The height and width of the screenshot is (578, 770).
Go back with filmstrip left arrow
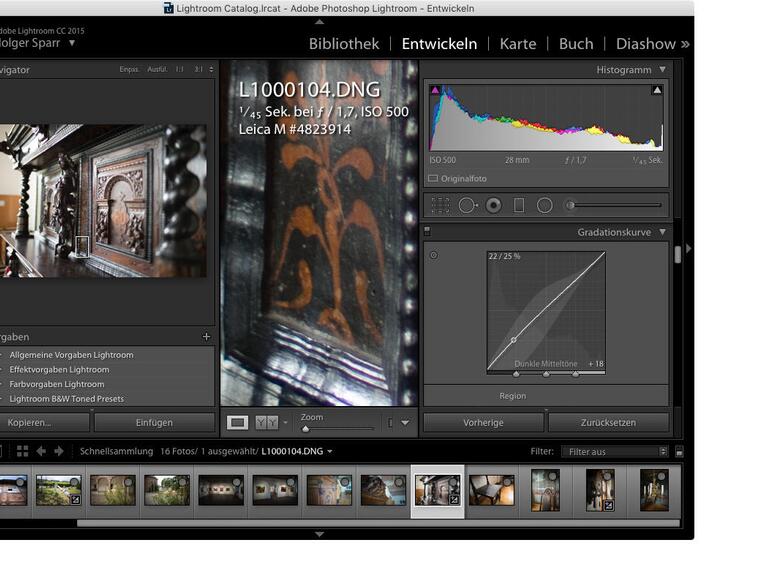click(x=41, y=451)
